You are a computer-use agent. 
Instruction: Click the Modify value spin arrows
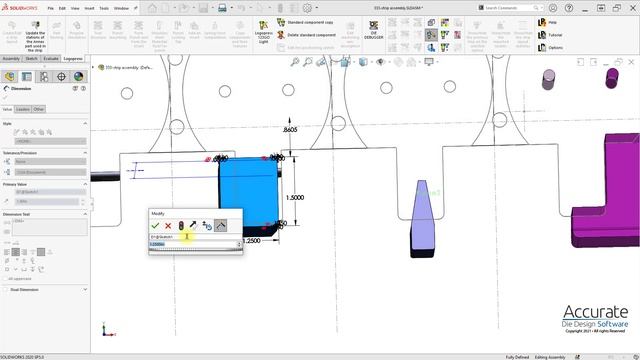(239, 244)
